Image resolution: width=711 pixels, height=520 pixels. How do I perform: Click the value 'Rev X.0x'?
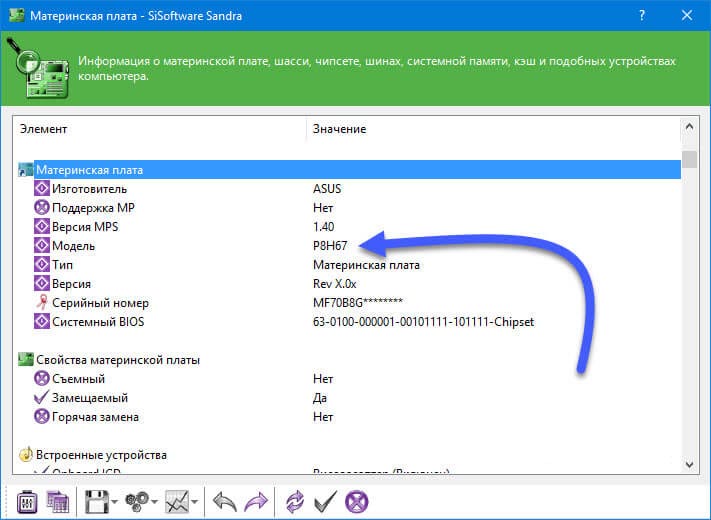[x=335, y=284]
